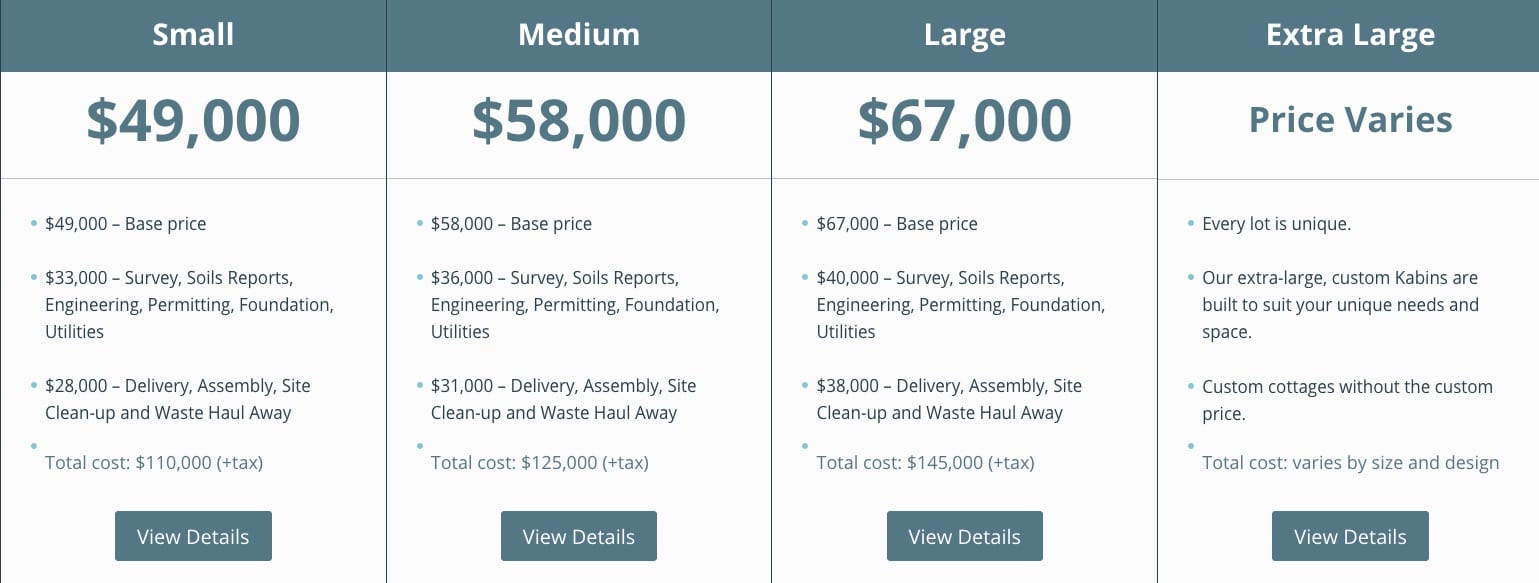Viewport: 1539px width, 583px height.
Task: Click the Every lot is unique bullet
Action: 1276,224
